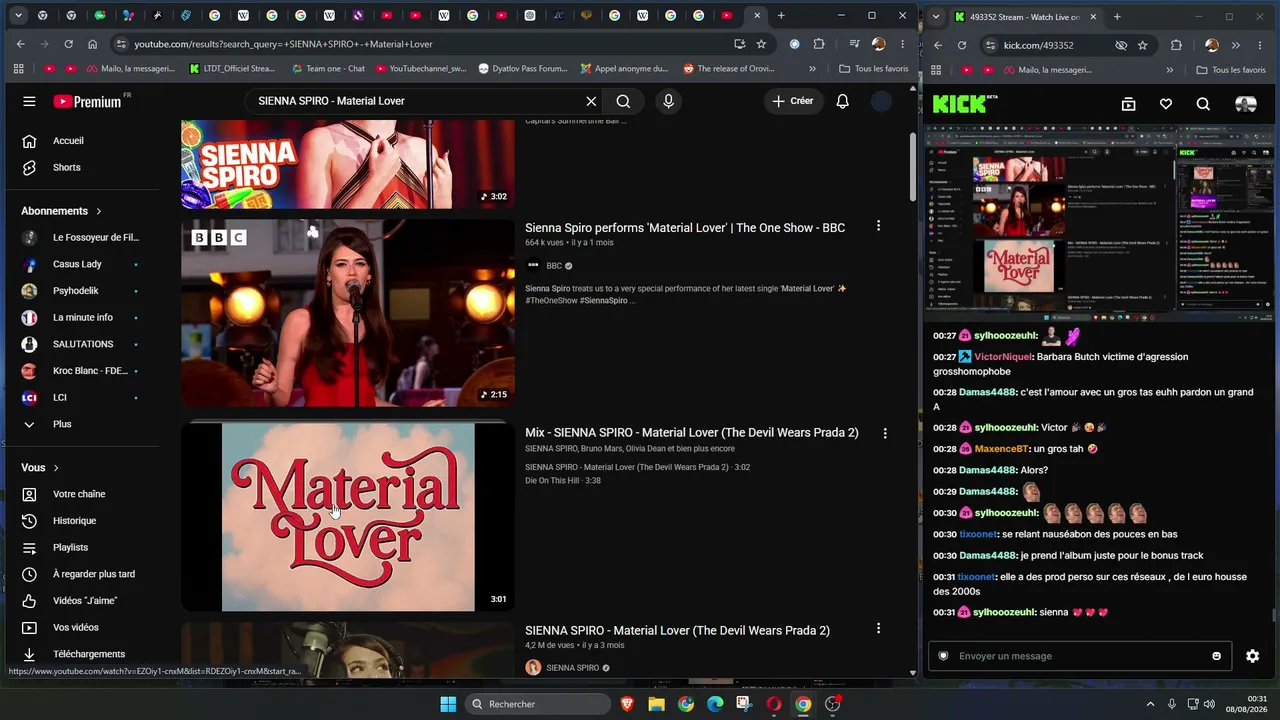
Task: Open the tab search dropdown in the YouTube window
Action: (17, 16)
